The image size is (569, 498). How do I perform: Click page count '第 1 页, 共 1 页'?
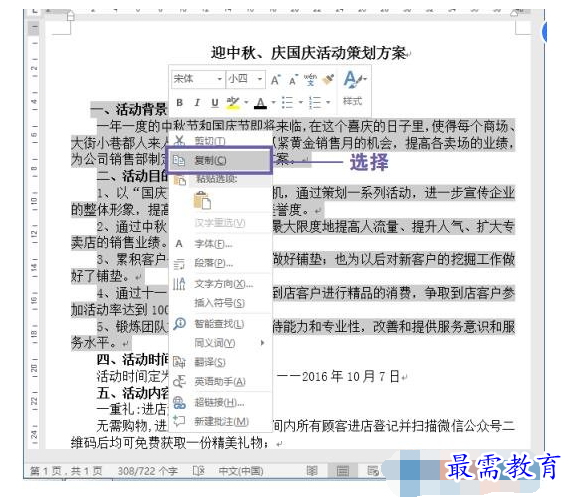66,471
